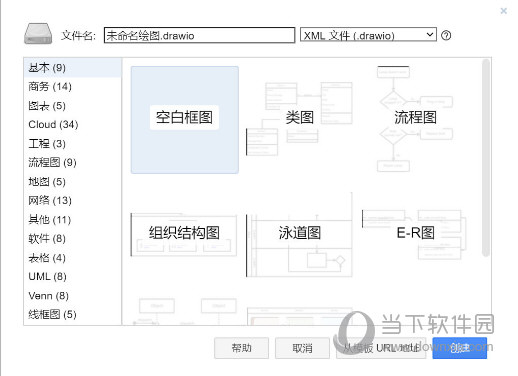Close the dialog with the X icon
518x376 pixels.
click(x=504, y=11)
